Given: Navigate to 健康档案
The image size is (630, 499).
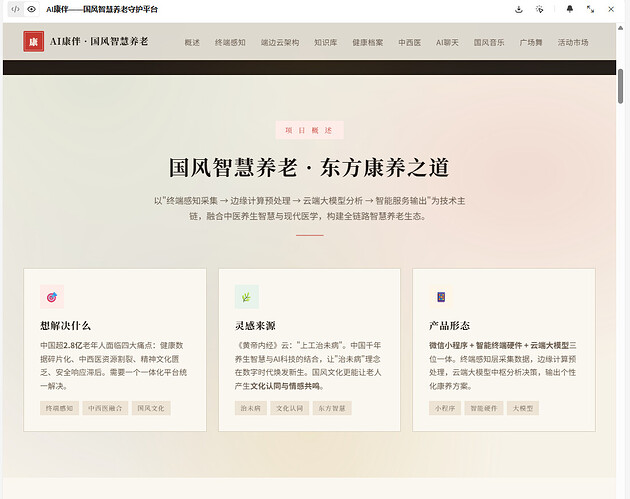Looking at the screenshot, I should 368,43.
